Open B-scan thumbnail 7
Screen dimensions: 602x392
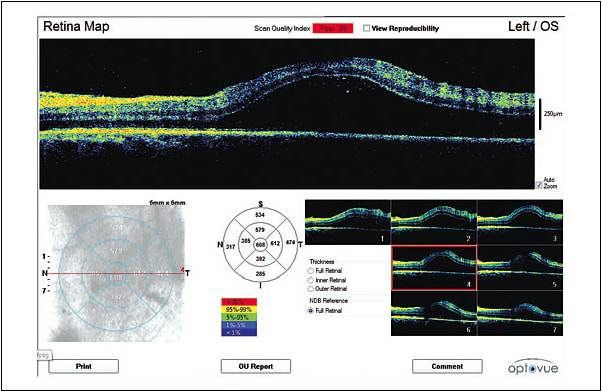[x=520, y=313]
